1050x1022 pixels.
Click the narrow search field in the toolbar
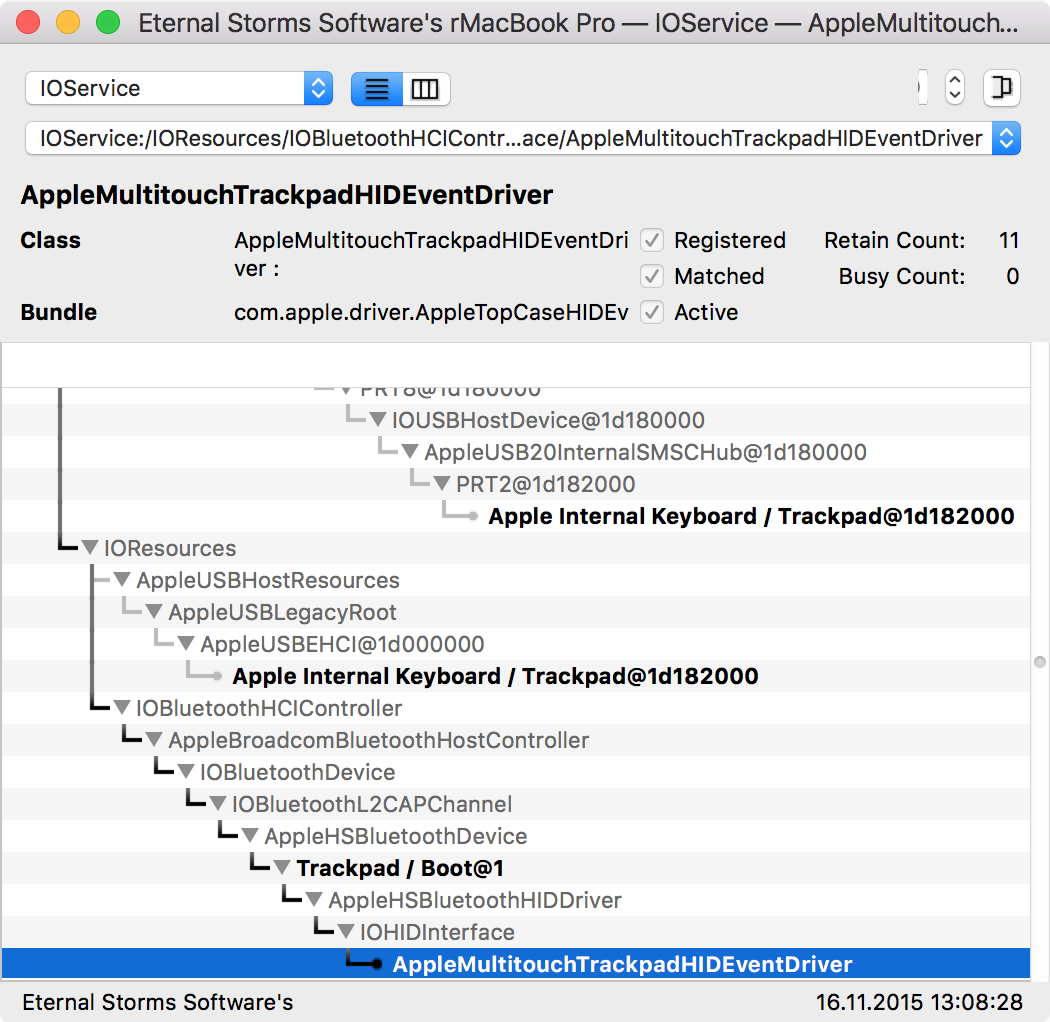(x=923, y=88)
